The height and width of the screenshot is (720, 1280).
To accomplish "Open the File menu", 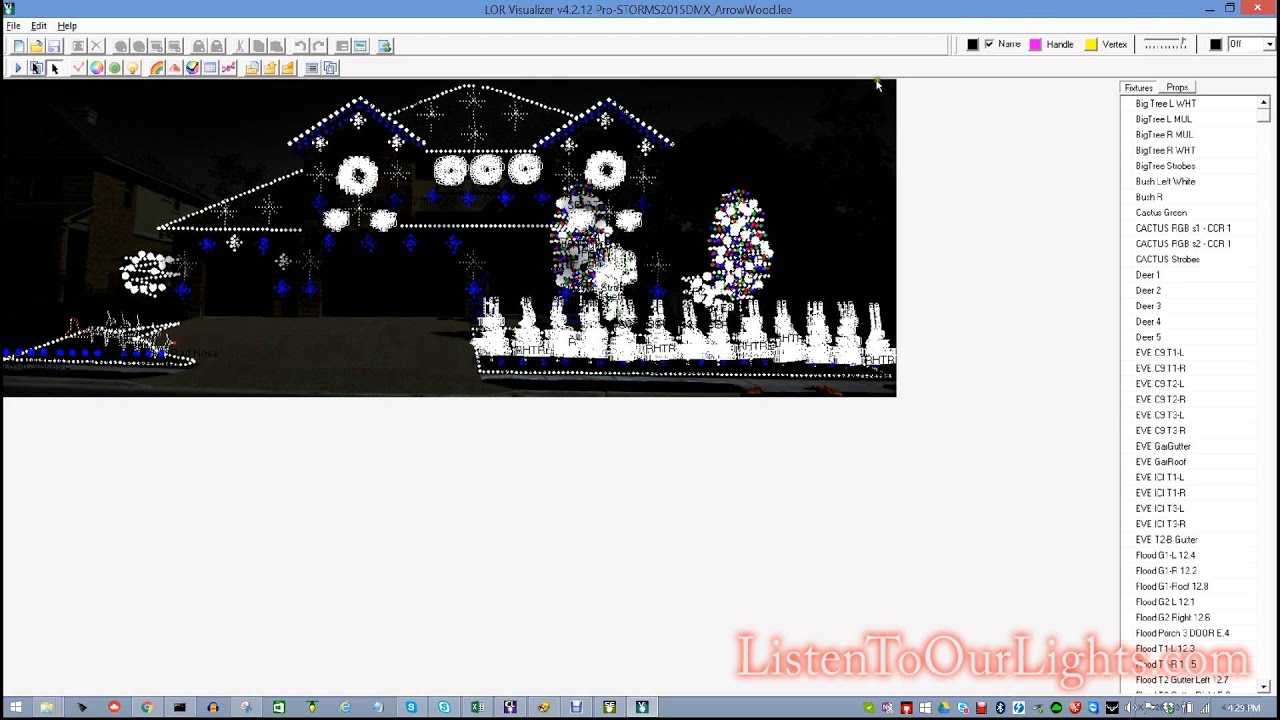I will tap(13, 26).
